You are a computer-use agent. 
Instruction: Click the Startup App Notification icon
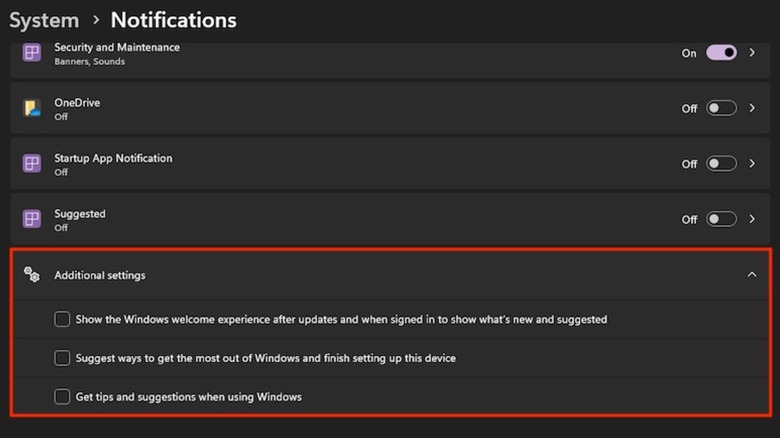tap(32, 163)
